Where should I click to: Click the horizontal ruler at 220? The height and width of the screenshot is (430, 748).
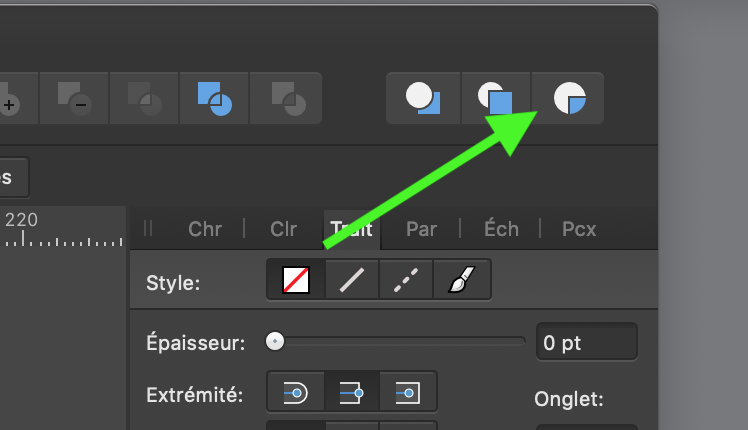pyautogui.click(x=21, y=220)
